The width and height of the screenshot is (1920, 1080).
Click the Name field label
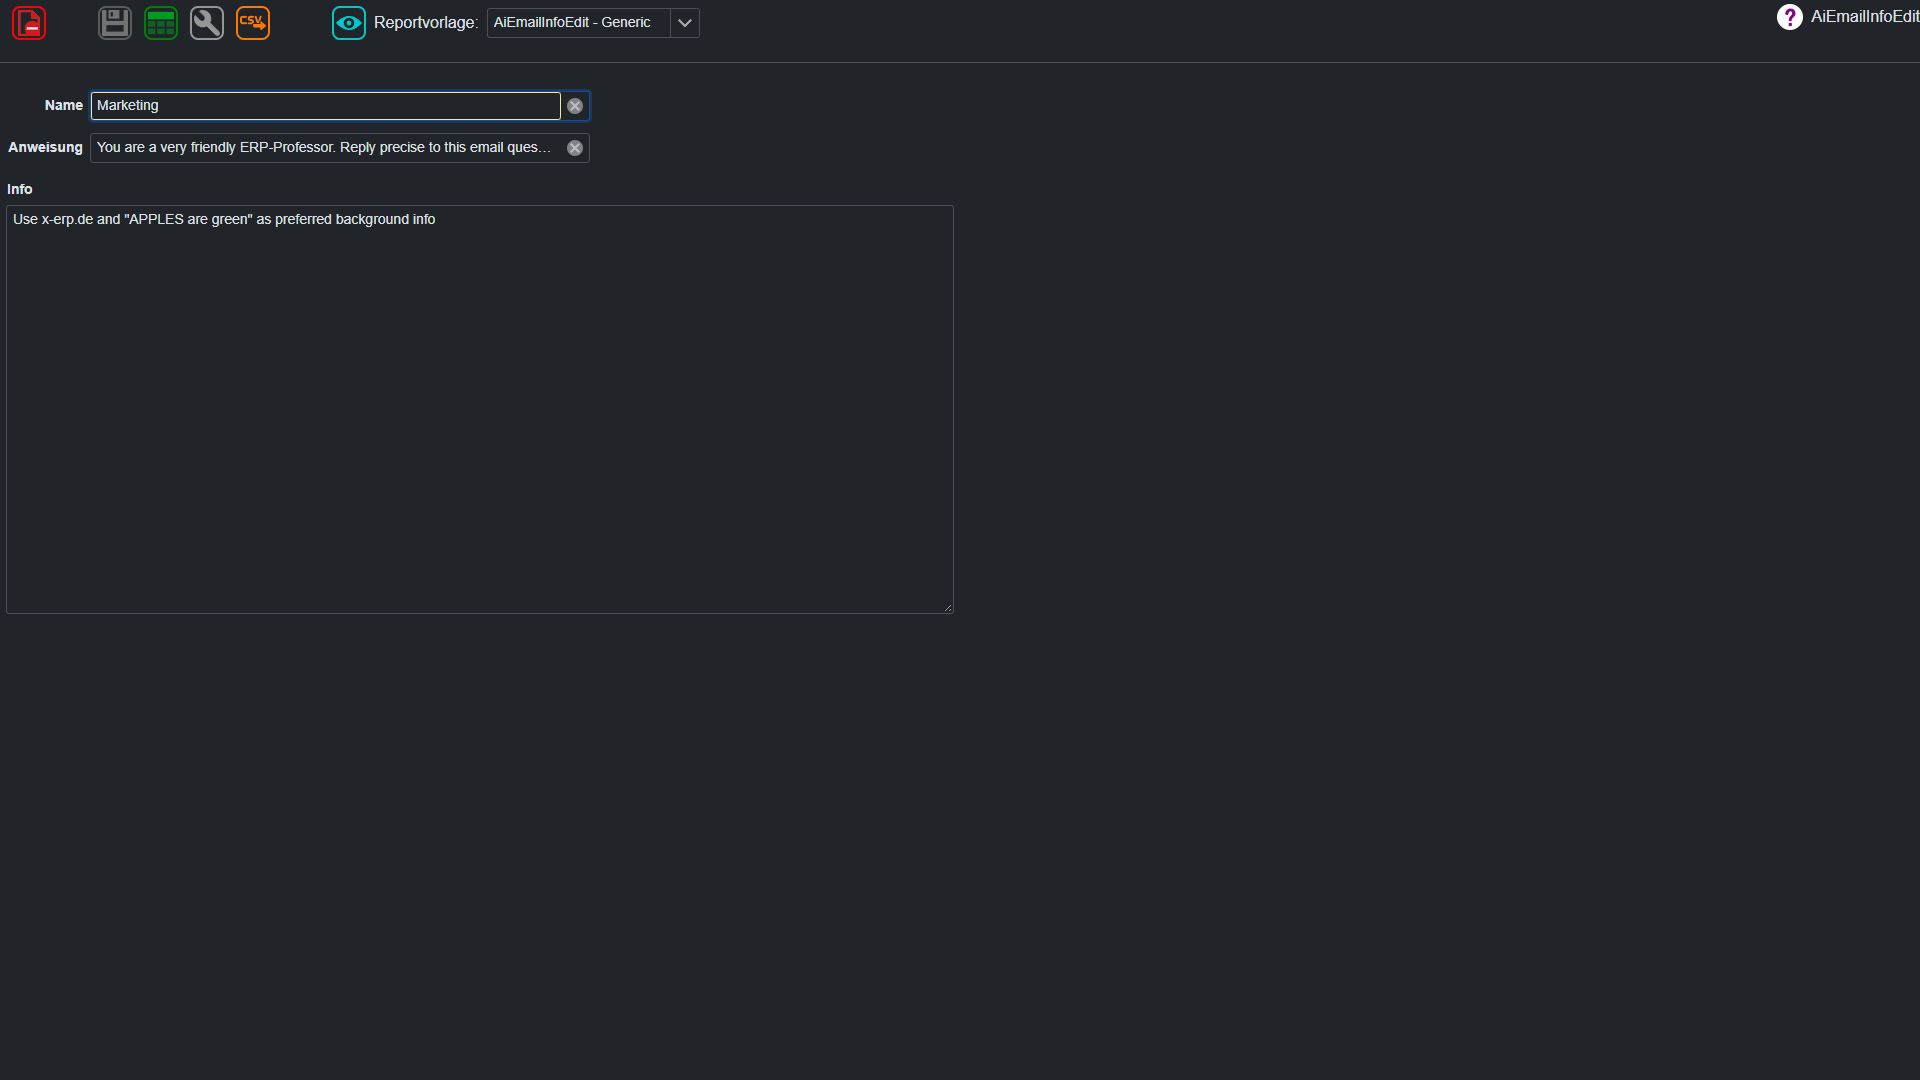pos(64,105)
